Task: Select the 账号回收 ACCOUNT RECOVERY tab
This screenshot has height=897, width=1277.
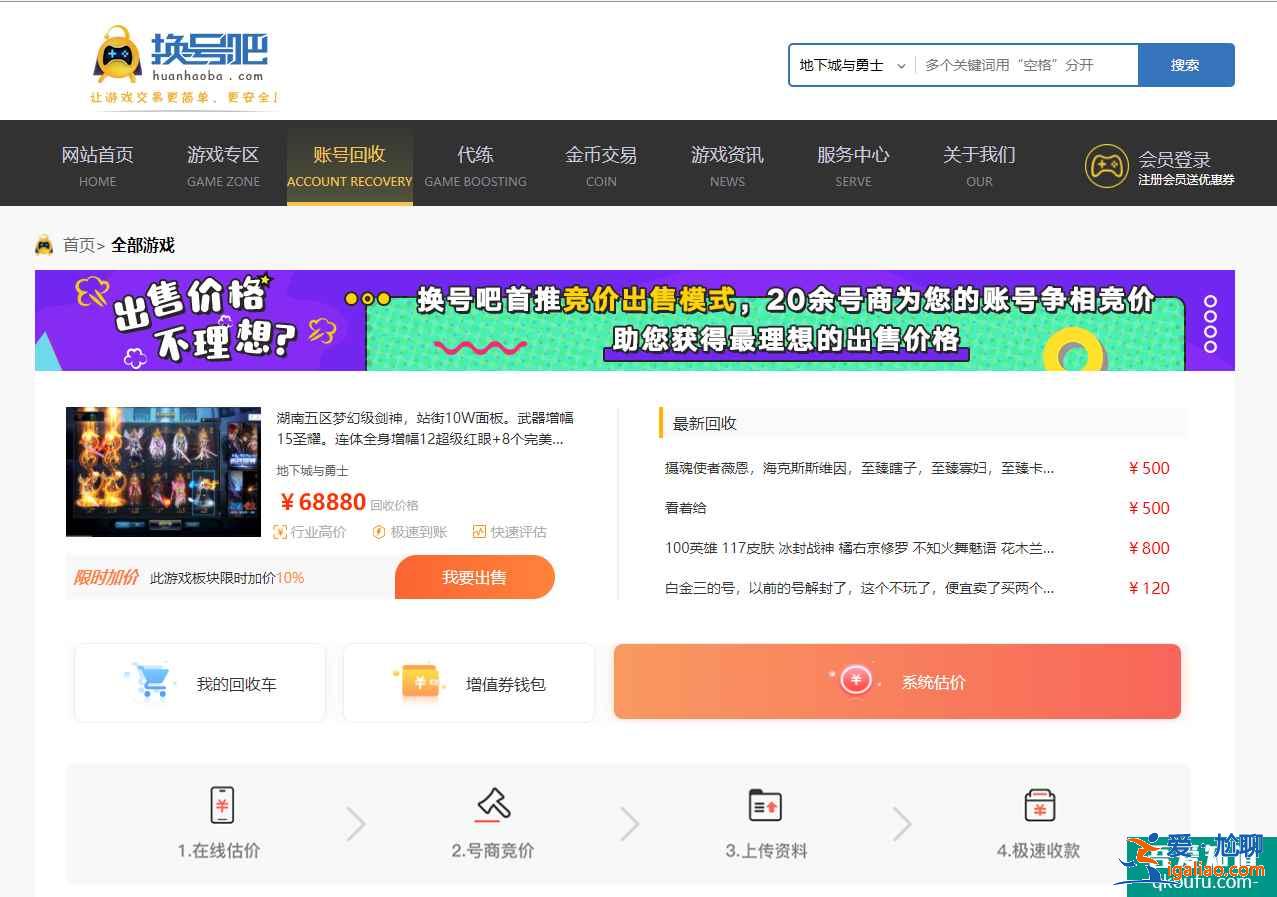Action: coord(349,163)
